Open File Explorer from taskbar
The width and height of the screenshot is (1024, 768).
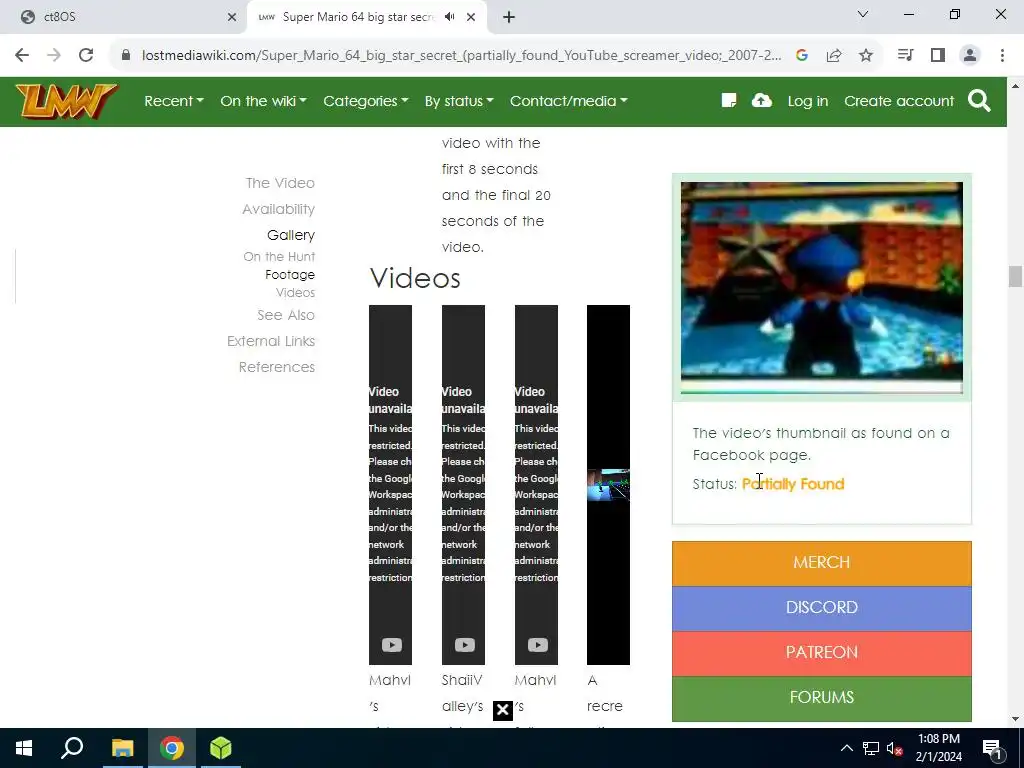pos(122,748)
